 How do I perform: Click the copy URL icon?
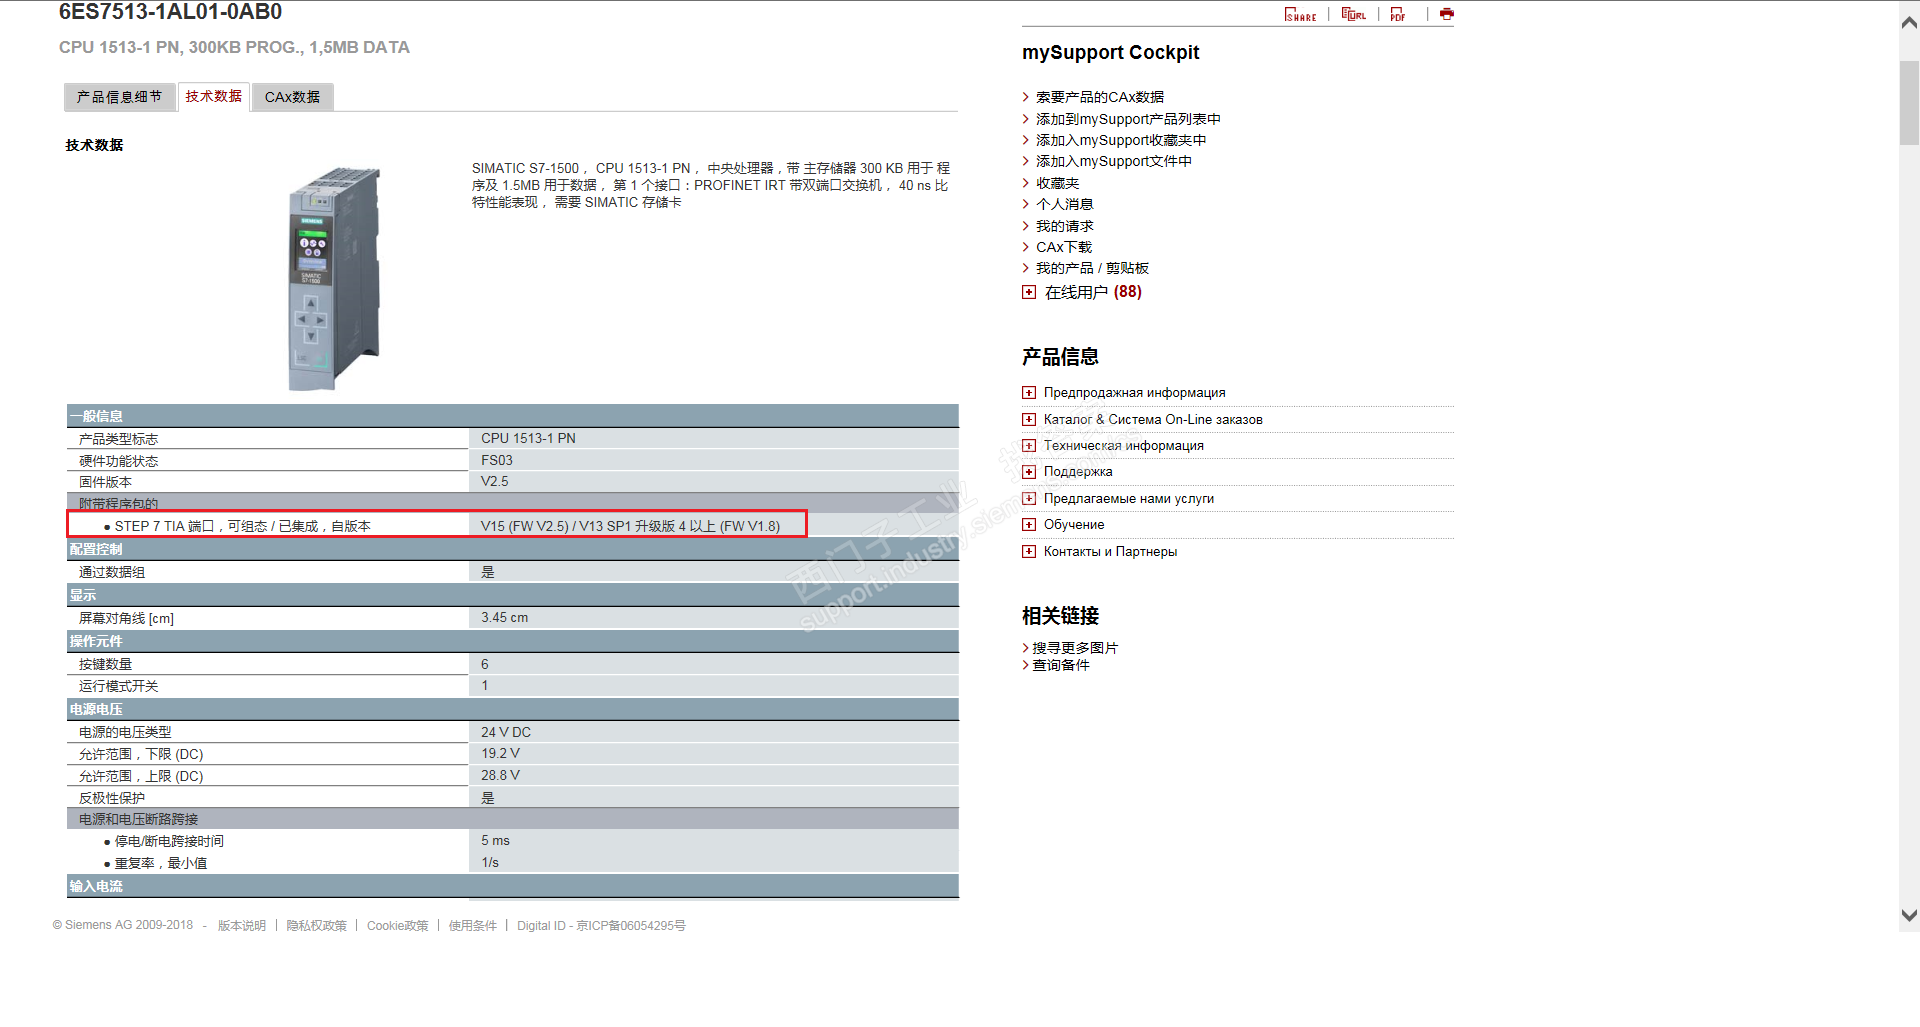tap(1353, 14)
